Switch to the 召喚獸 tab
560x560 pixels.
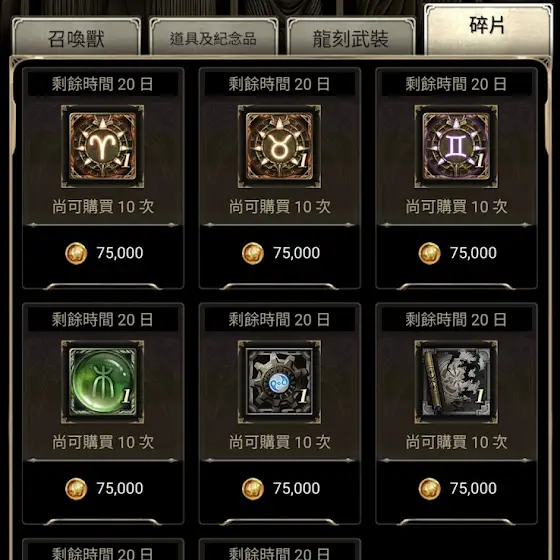76,37
